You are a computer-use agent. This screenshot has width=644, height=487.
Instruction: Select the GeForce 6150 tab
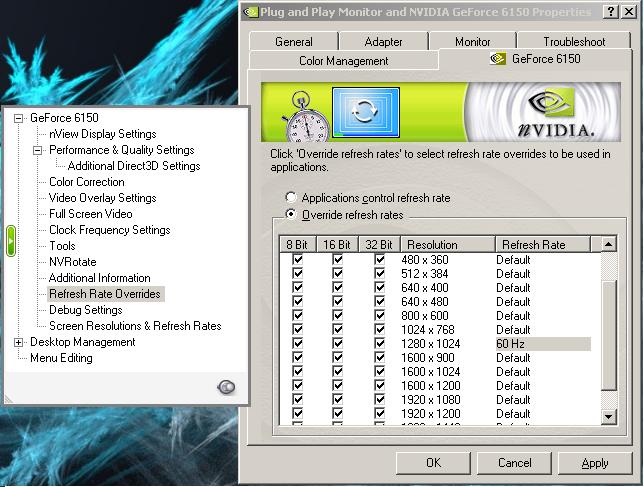coord(536,59)
